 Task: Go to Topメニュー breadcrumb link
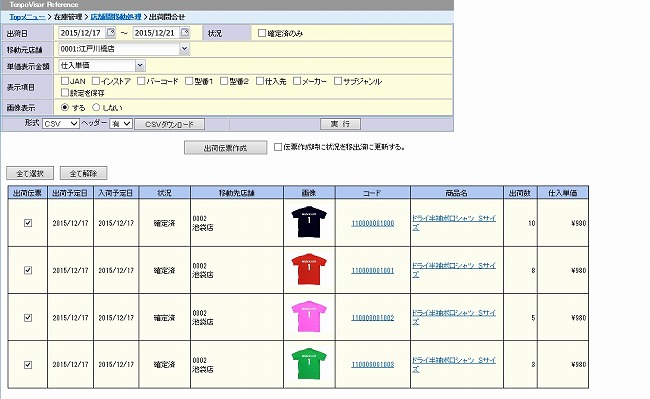coord(27,17)
